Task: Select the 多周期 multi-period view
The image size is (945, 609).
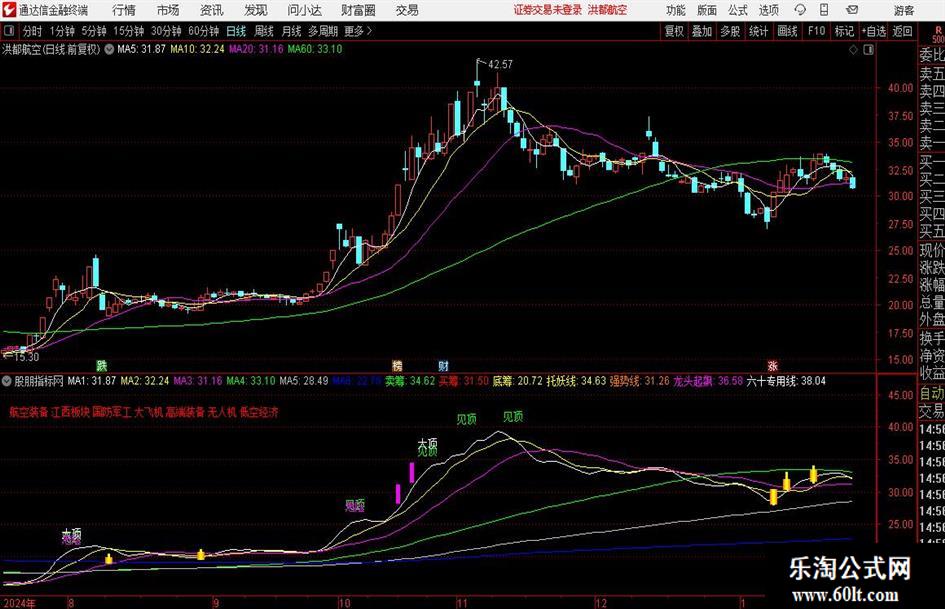Action: pyautogui.click(x=323, y=31)
